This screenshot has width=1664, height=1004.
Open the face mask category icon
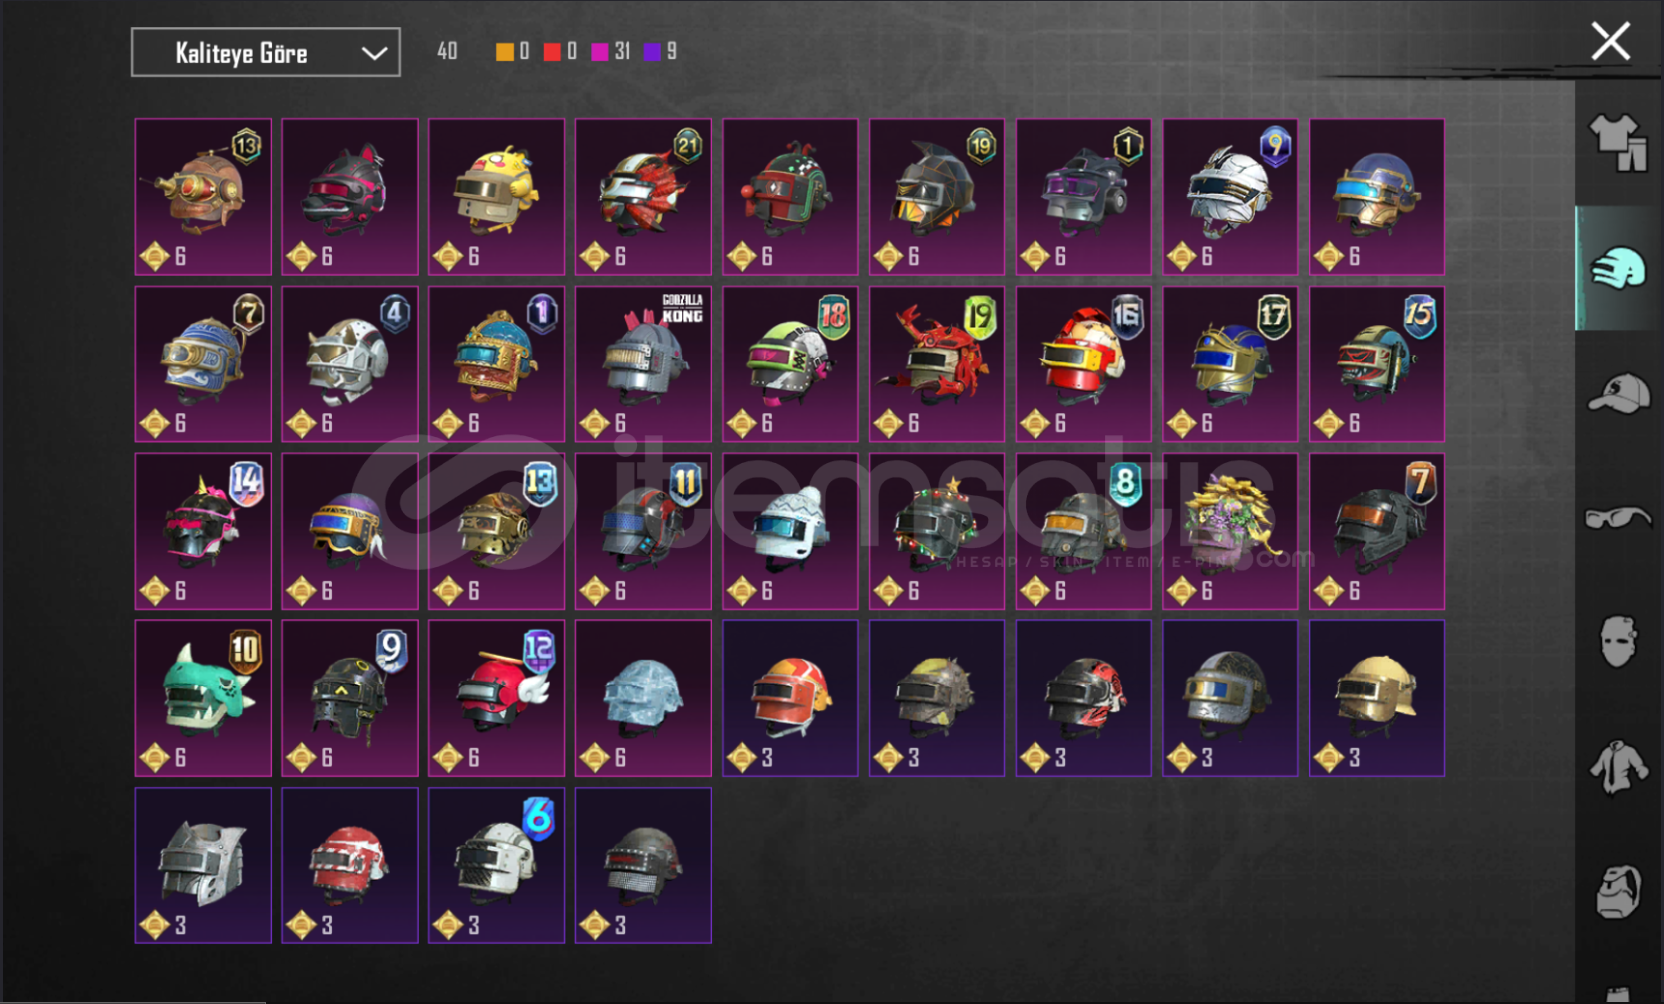tap(1618, 642)
